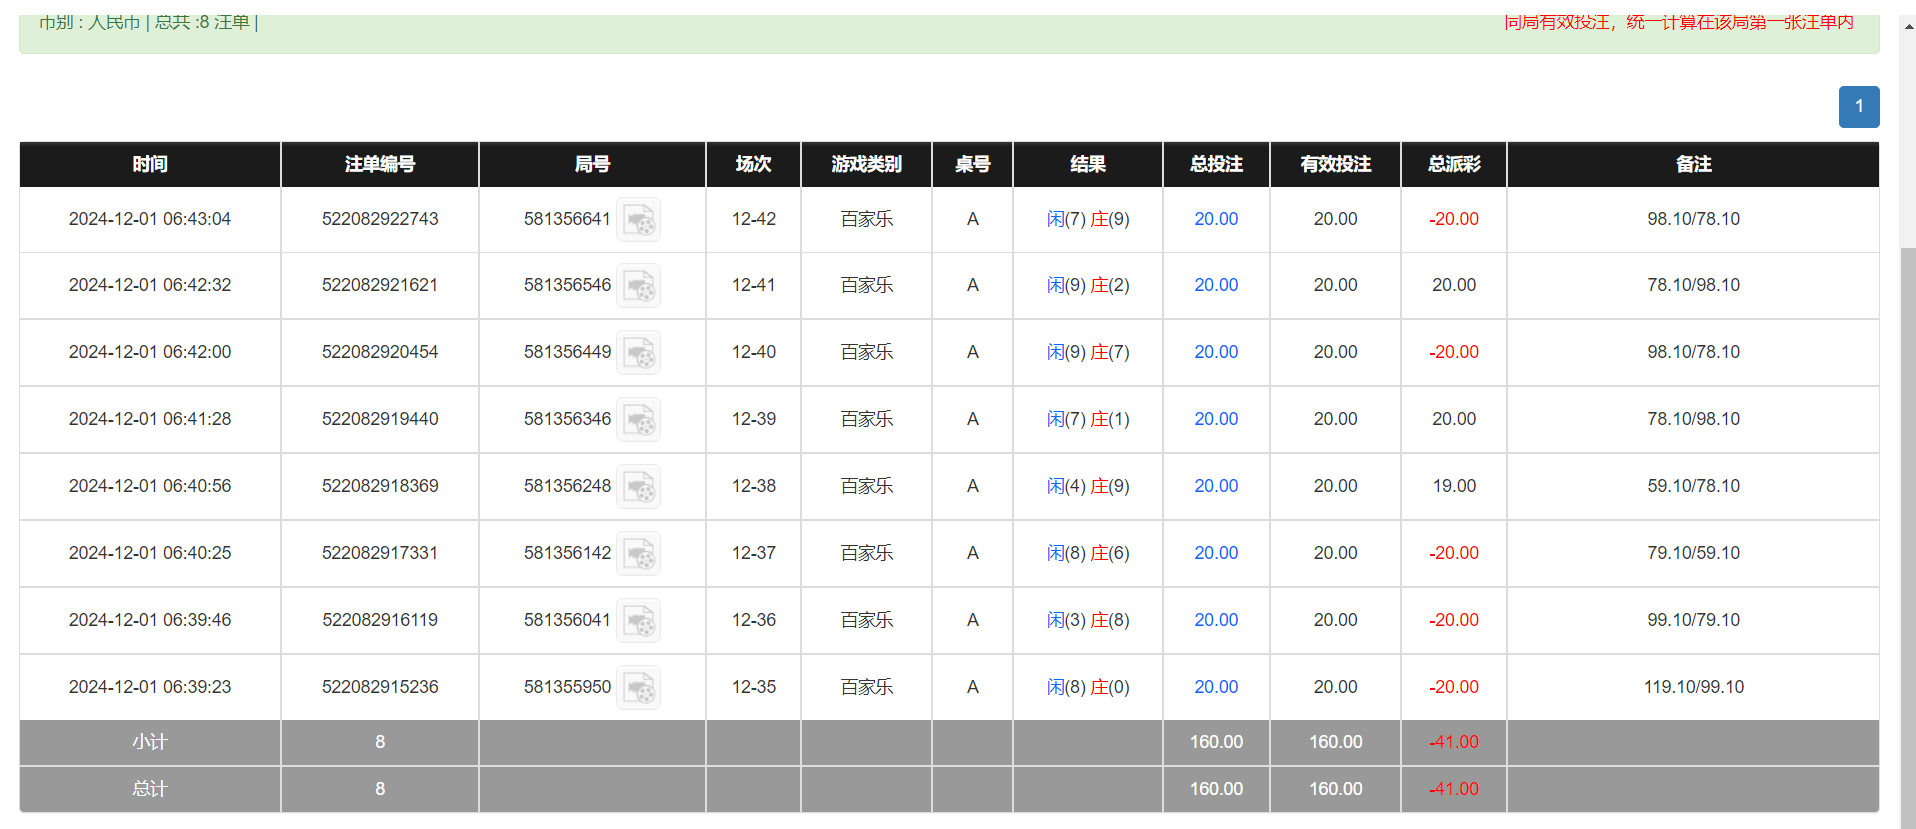Viewport: 1916px width, 829px height.
Task: Click the 注单编号 column header
Action: [x=379, y=164]
